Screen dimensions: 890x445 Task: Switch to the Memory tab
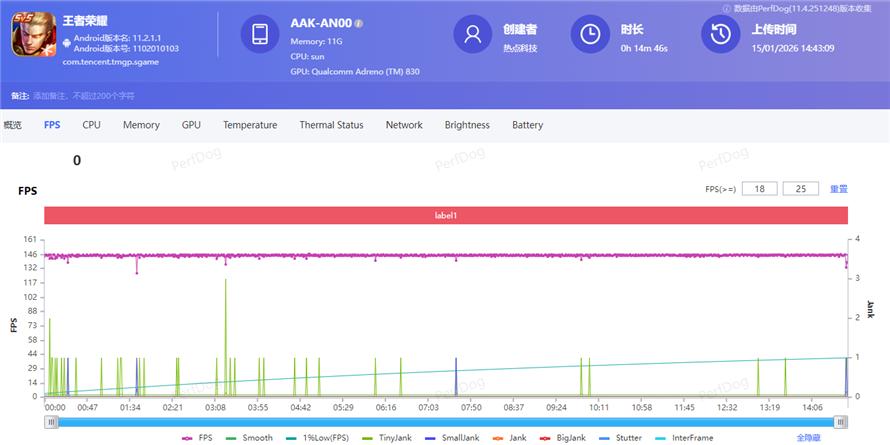(x=141, y=125)
